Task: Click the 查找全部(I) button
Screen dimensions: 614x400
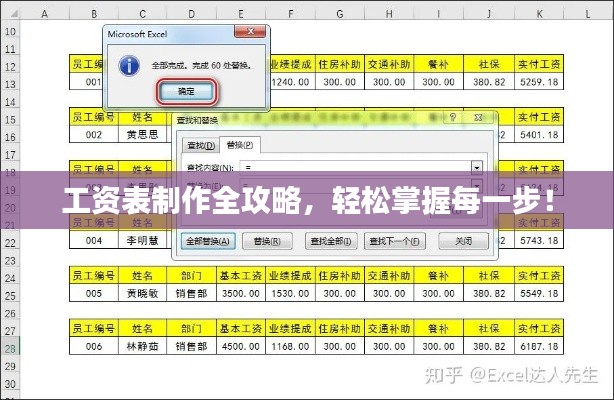Action: click(329, 241)
